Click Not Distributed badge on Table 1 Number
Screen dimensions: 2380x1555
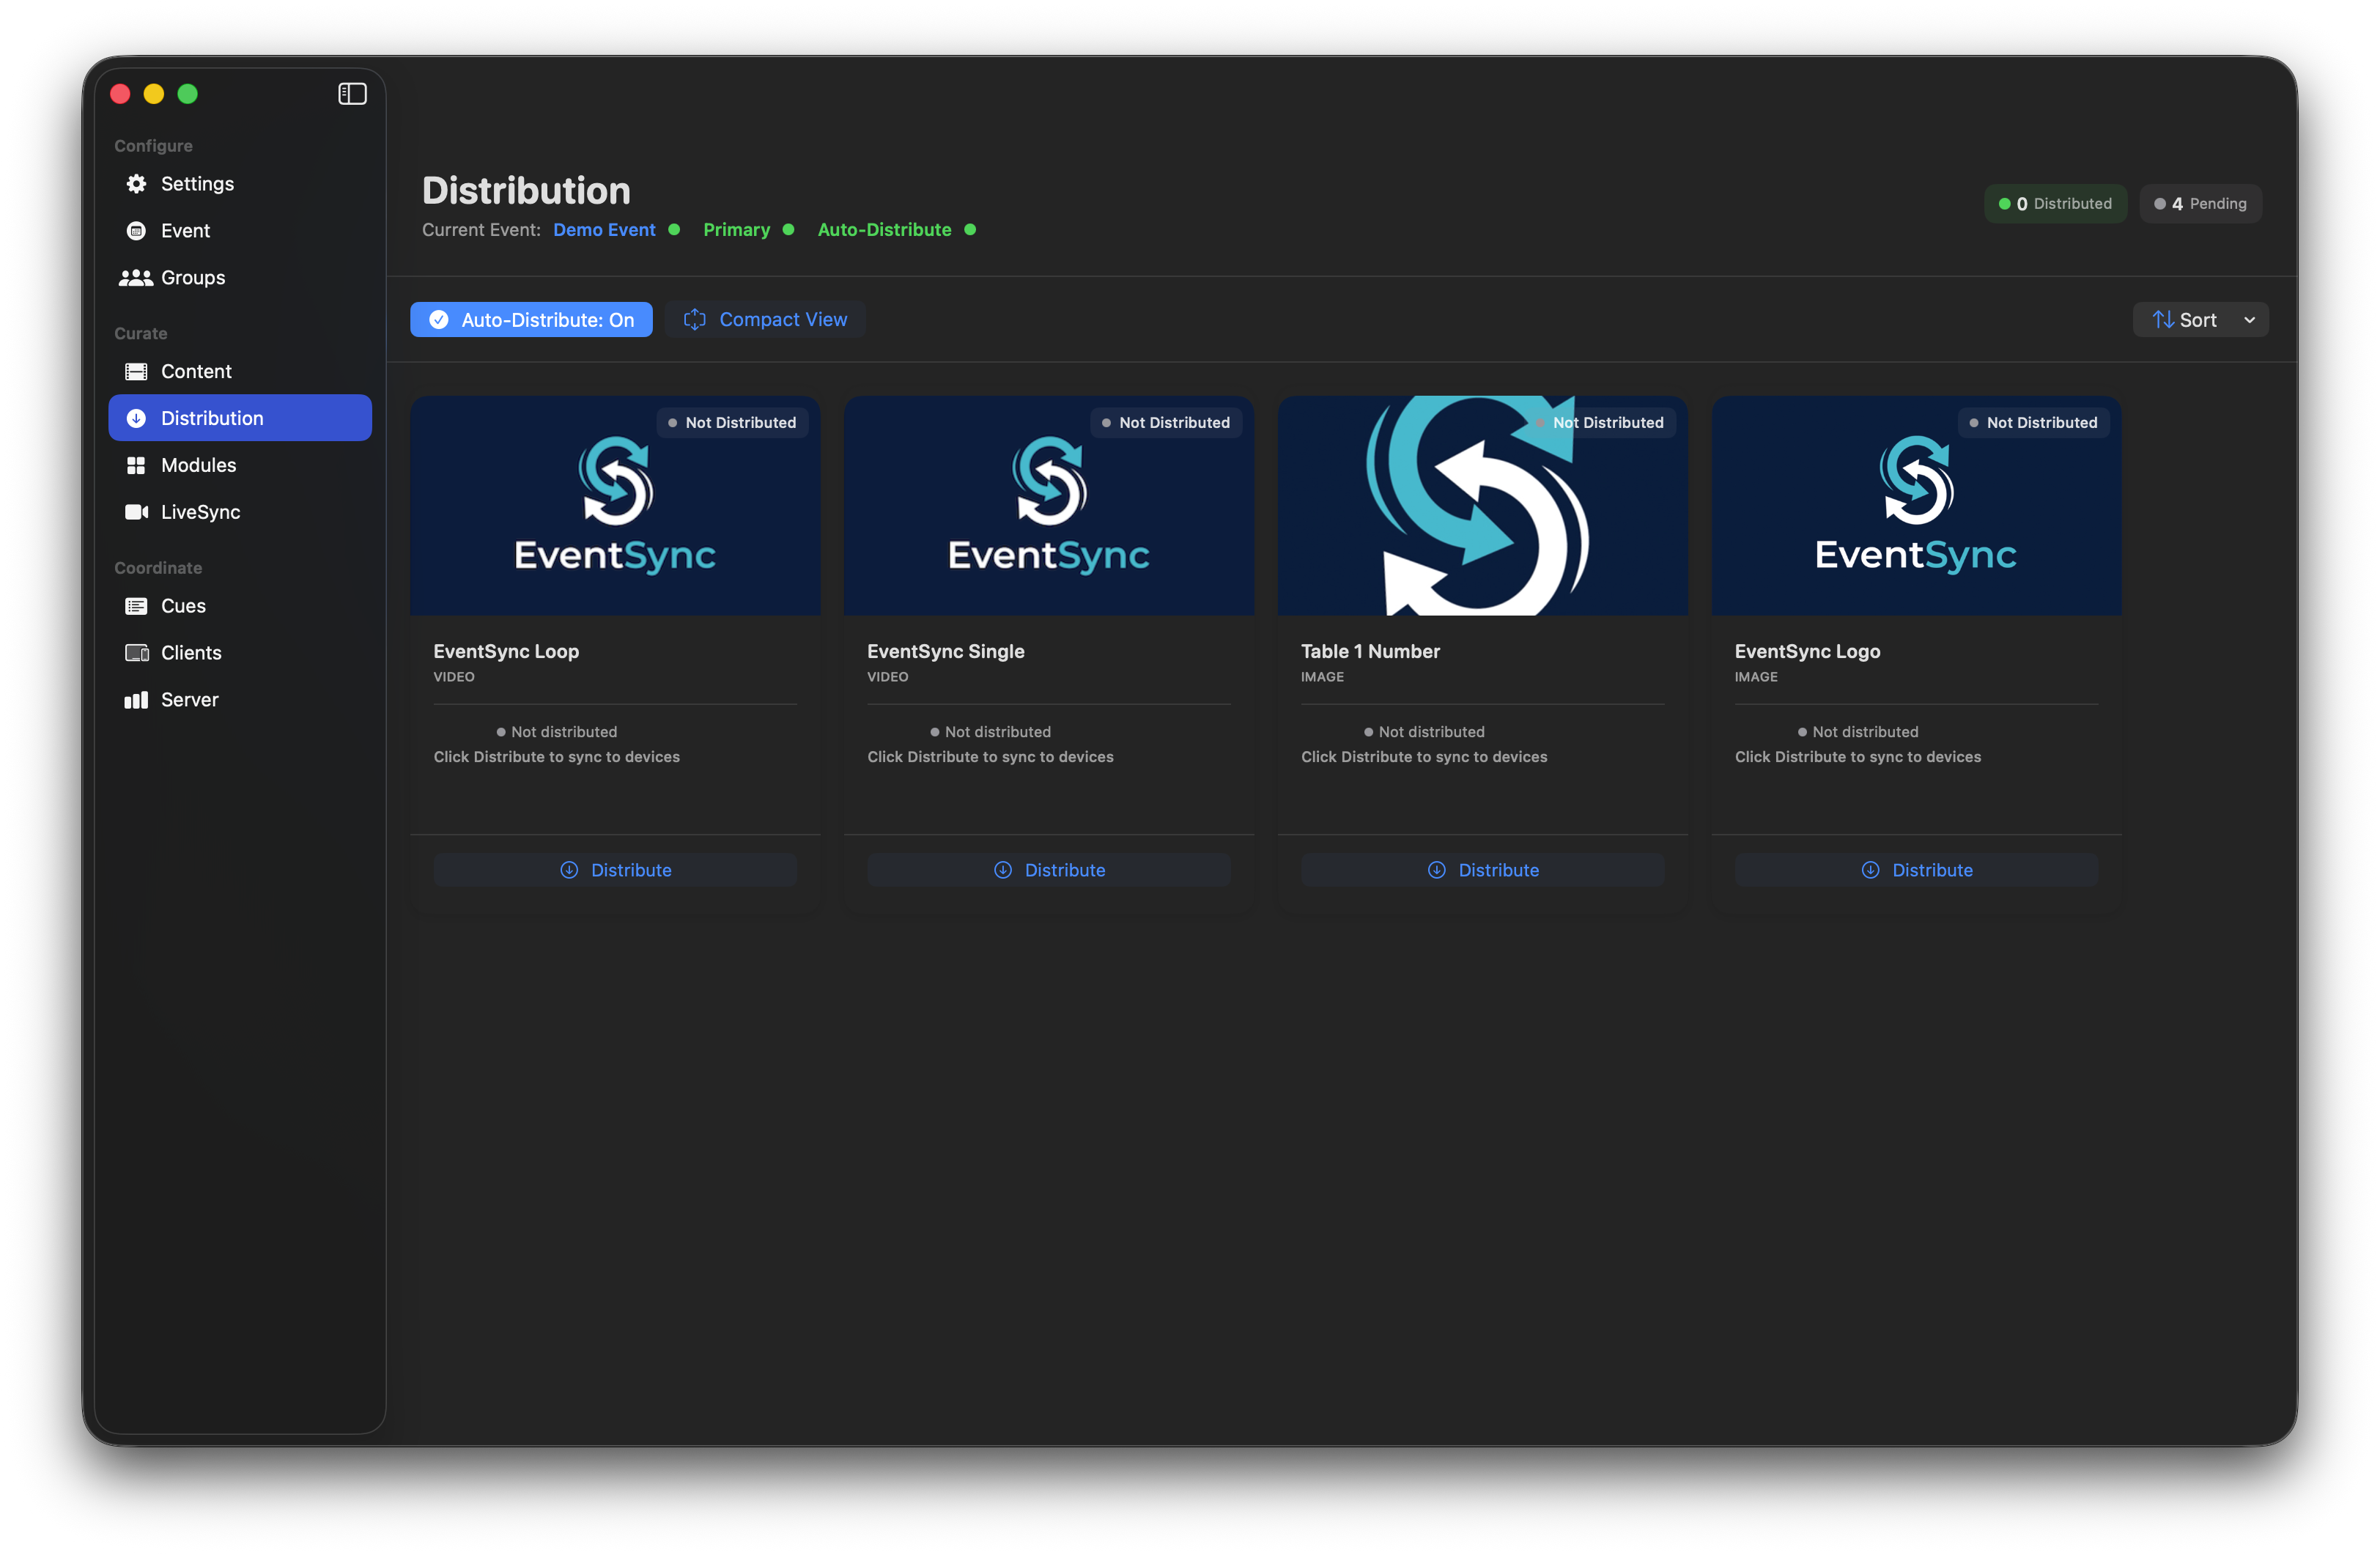[1601, 423]
